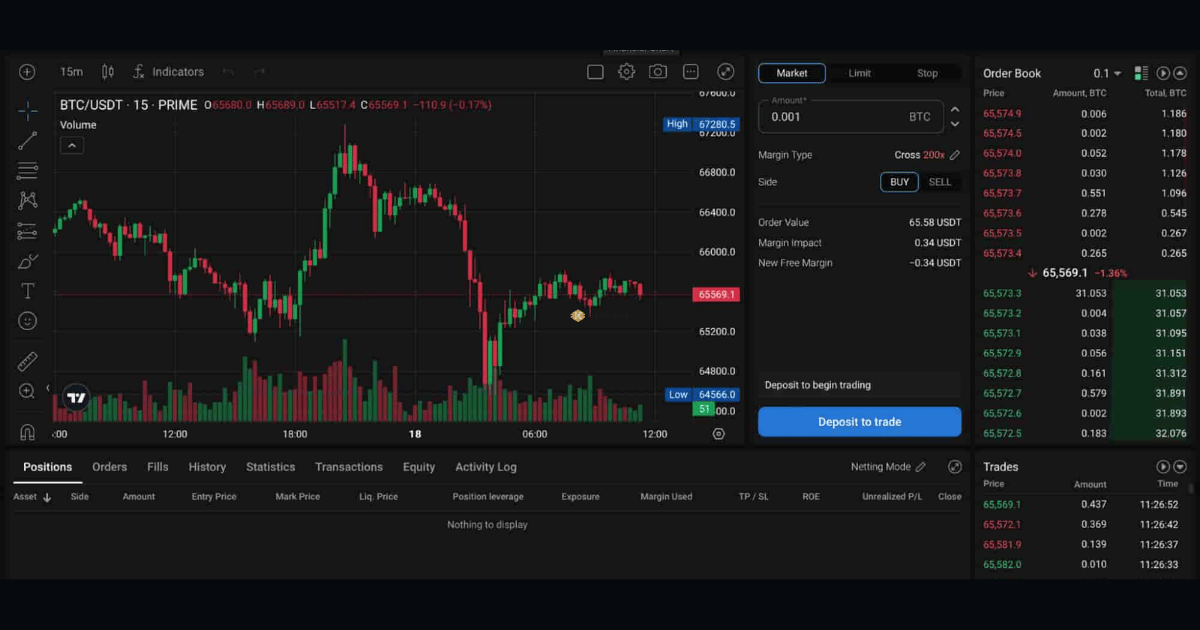Open the emoji sticker tool
Screen dimensions: 1200x630
(x=28, y=321)
